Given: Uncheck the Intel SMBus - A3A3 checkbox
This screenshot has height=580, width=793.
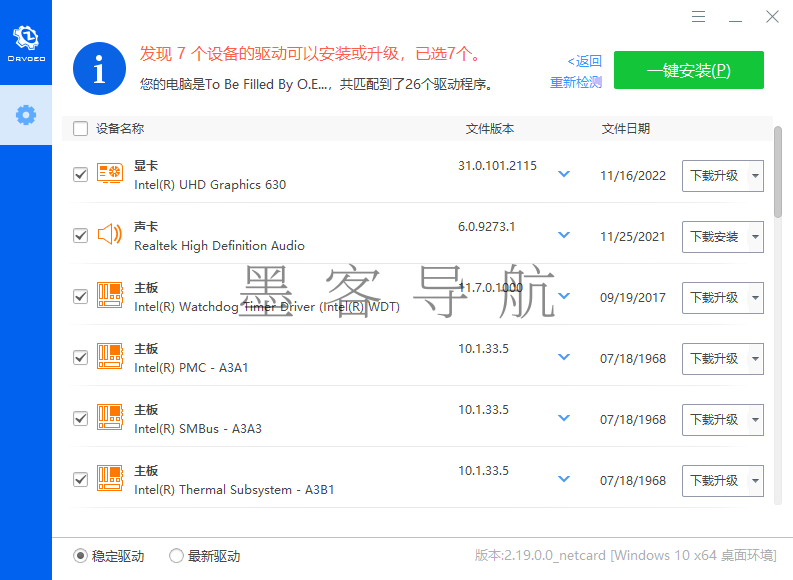Looking at the screenshot, I should 80,419.
